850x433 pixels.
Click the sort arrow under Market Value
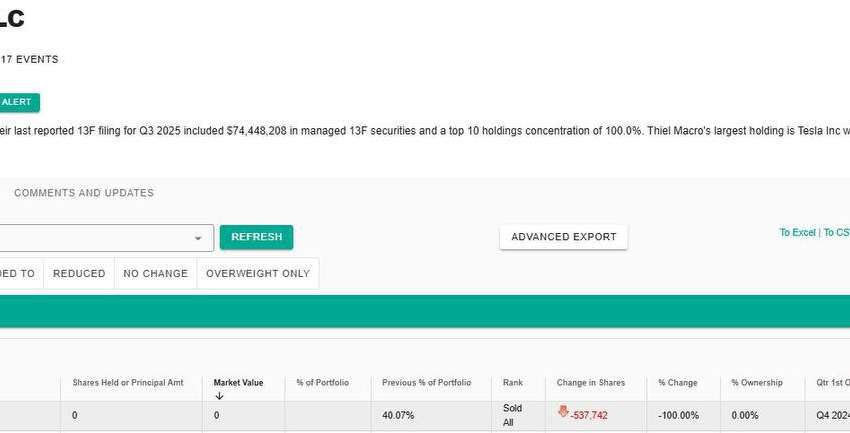[219, 396]
